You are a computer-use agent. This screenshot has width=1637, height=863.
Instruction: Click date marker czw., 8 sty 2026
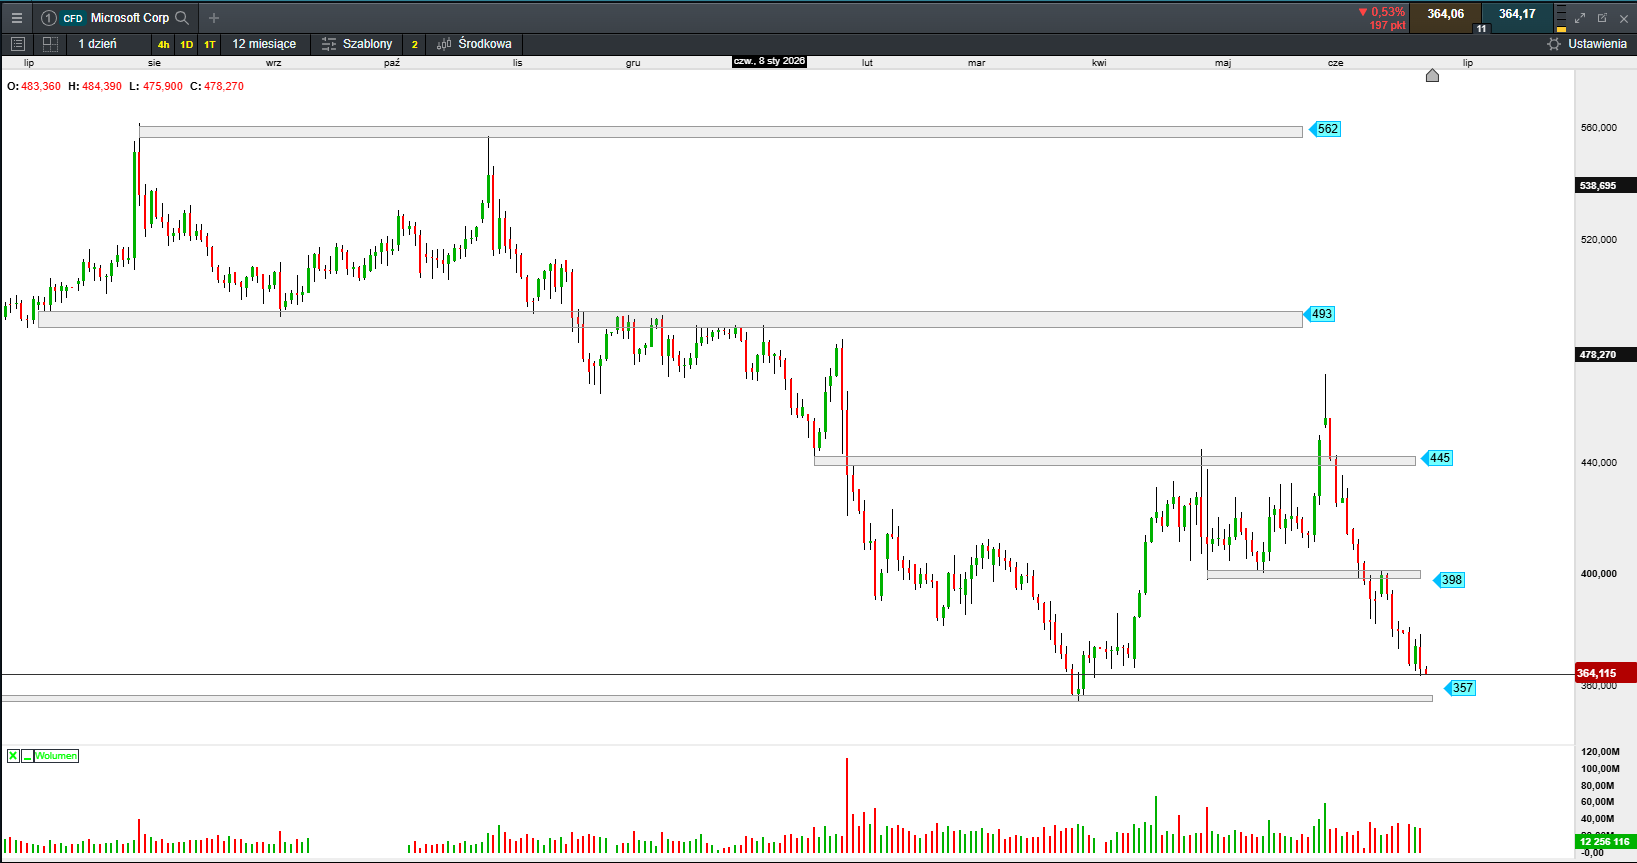(x=769, y=61)
